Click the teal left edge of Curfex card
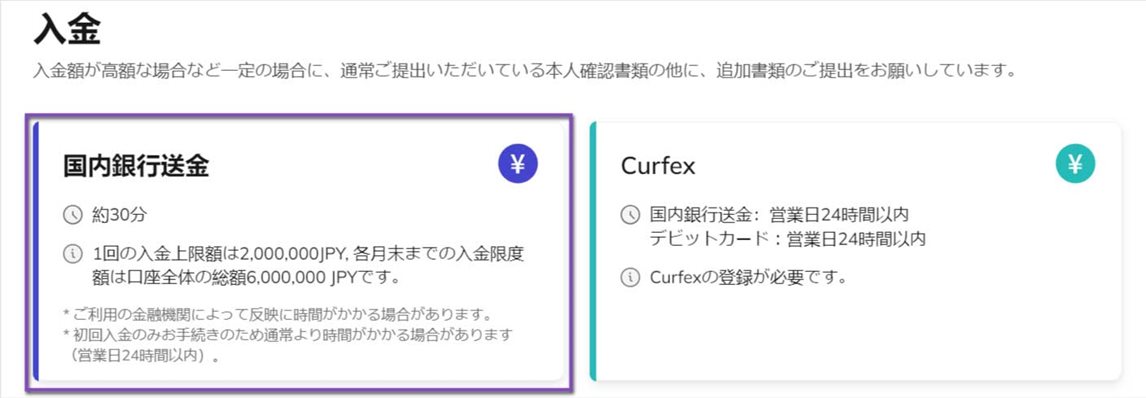1146x398 pixels. [593, 250]
